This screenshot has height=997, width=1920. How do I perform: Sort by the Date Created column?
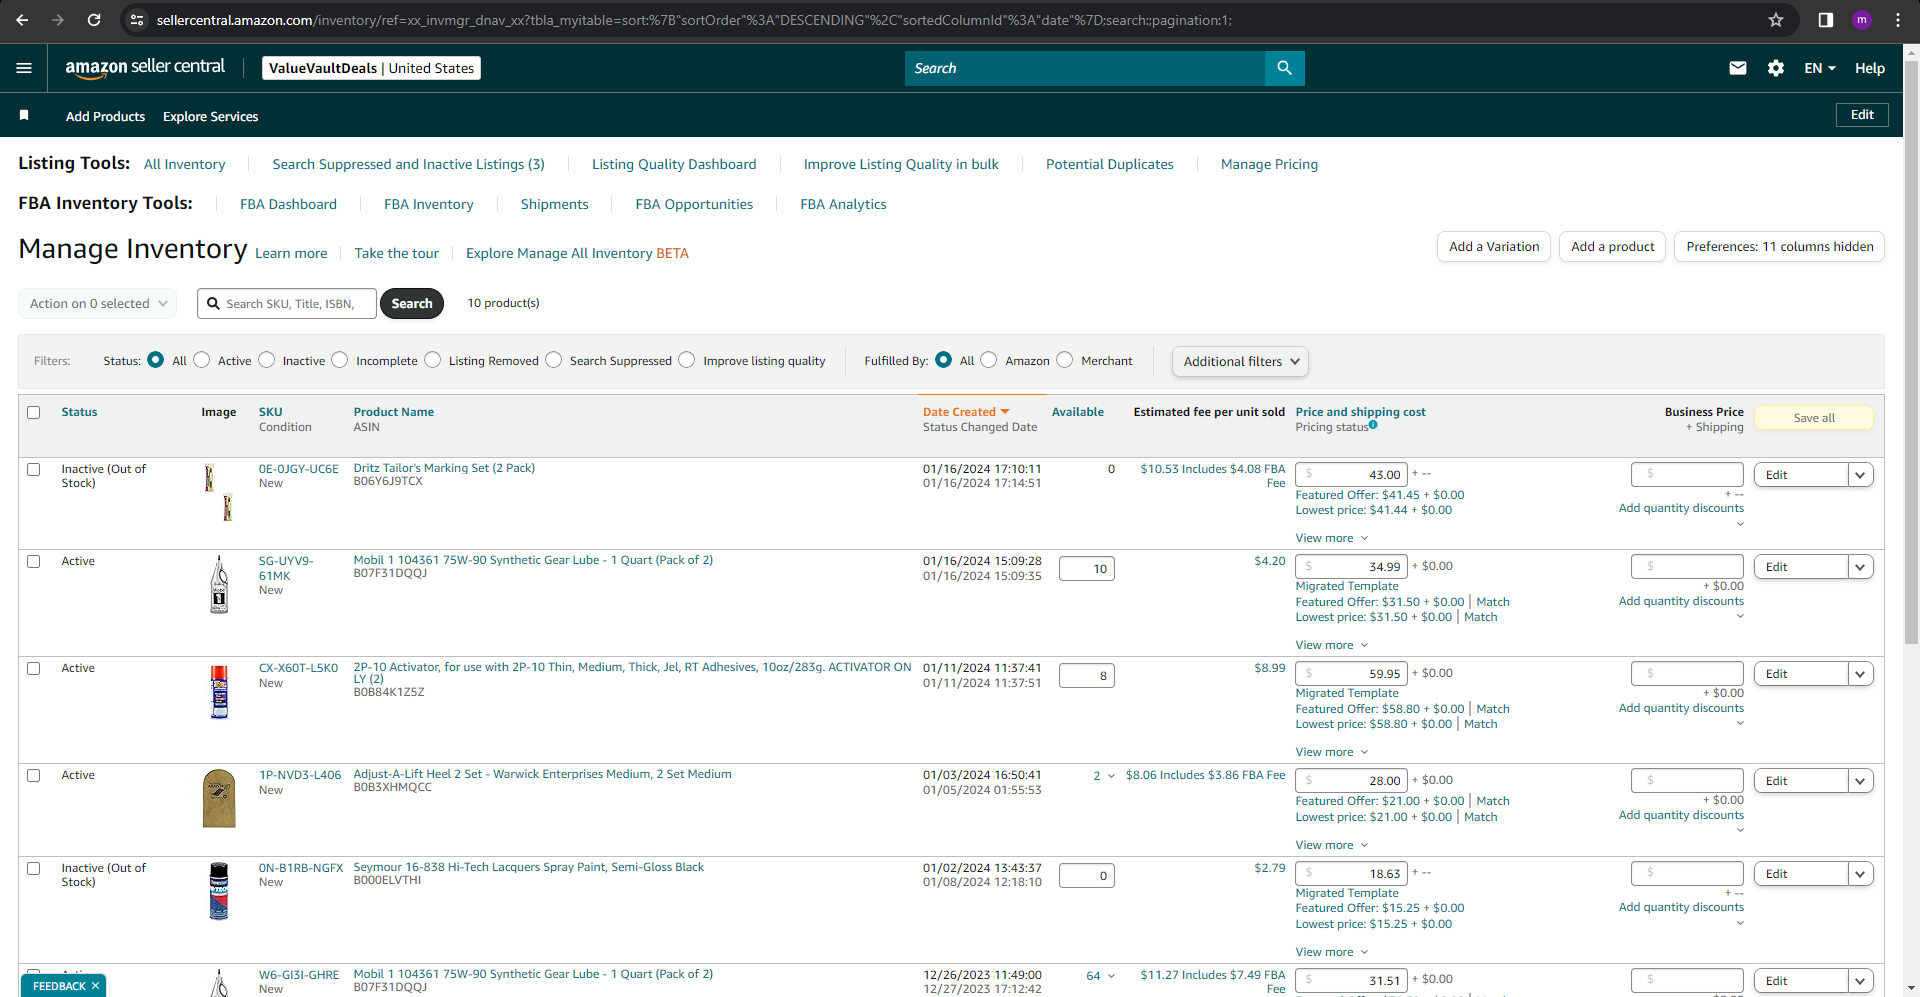click(966, 412)
